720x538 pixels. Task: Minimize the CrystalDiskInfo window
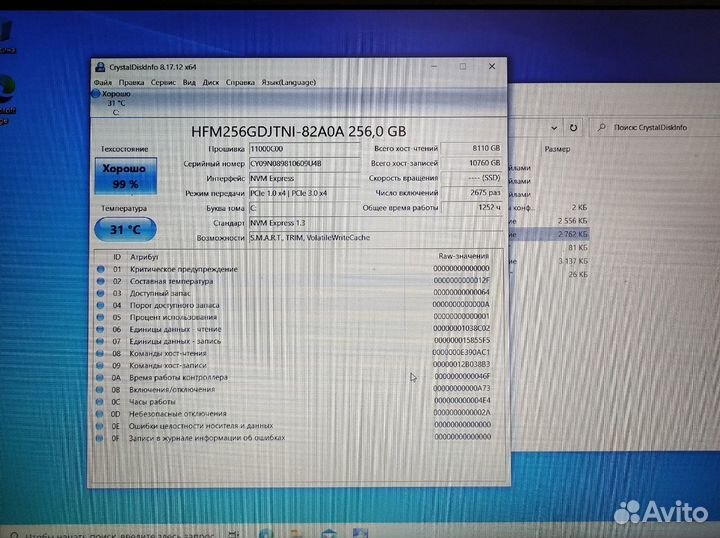(x=434, y=67)
